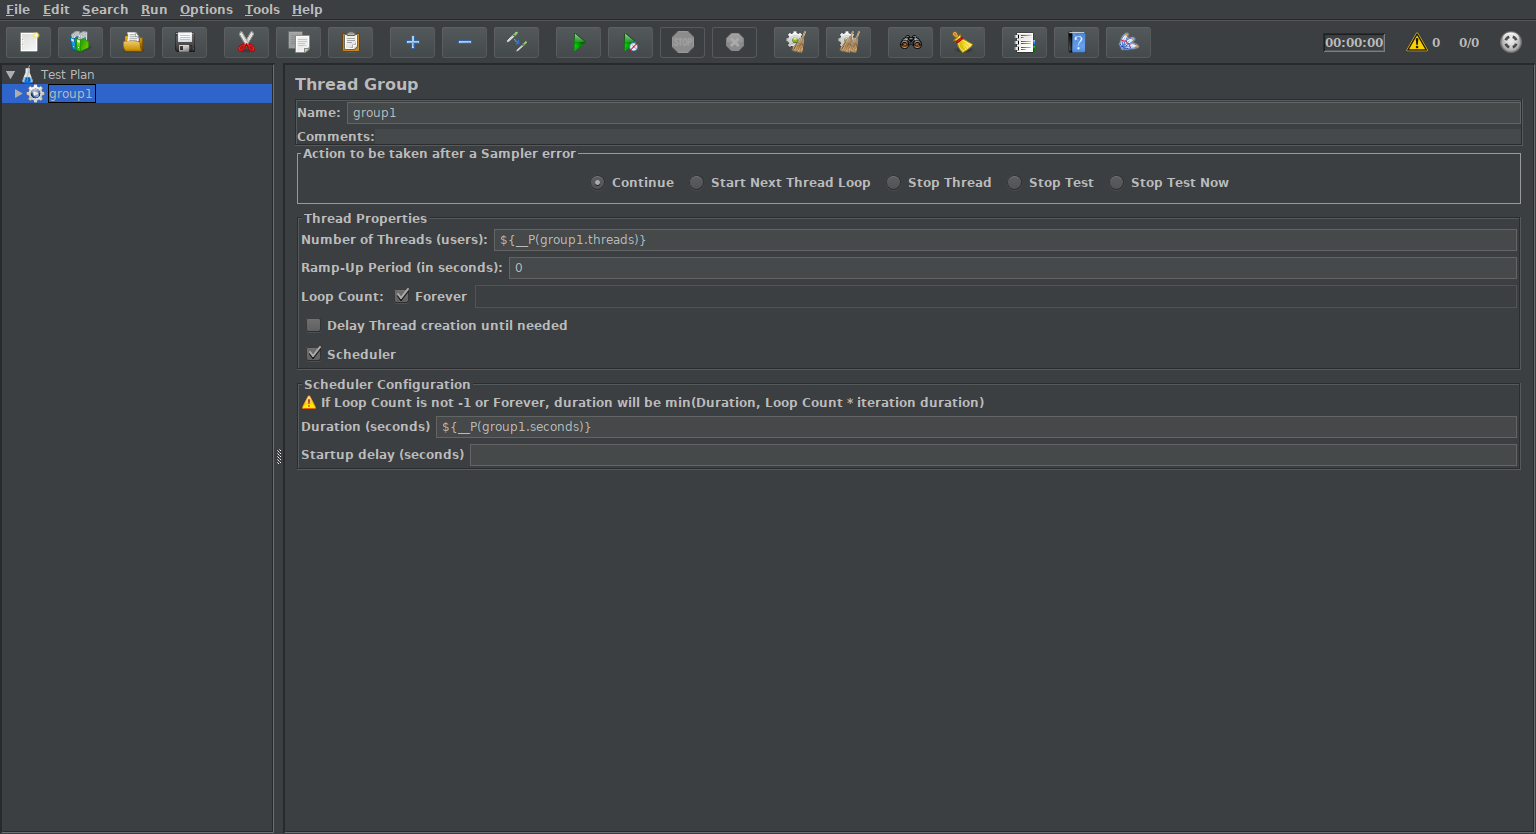This screenshot has width=1536, height=834.
Task: Click the Ramp-Up Period input field
Action: 1012,268
